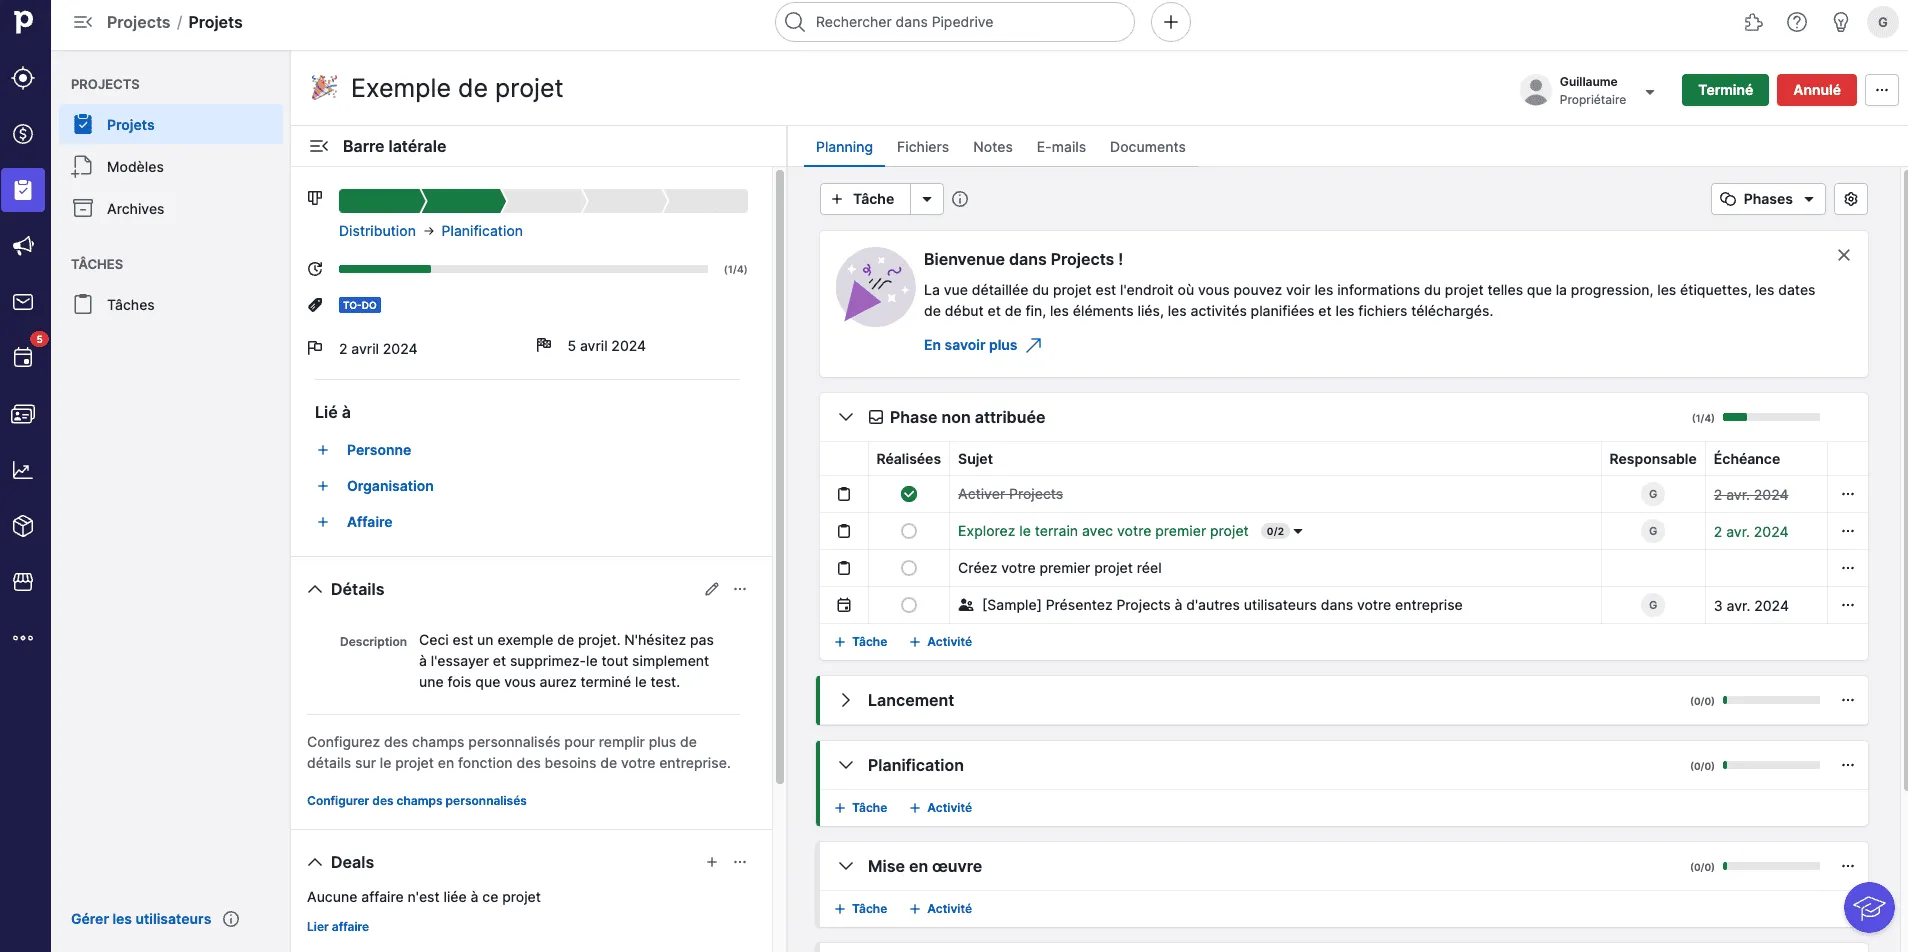The height and width of the screenshot is (952, 1908).
Task: Click the sidebar panel vertical scrollbar
Action: pos(780,477)
